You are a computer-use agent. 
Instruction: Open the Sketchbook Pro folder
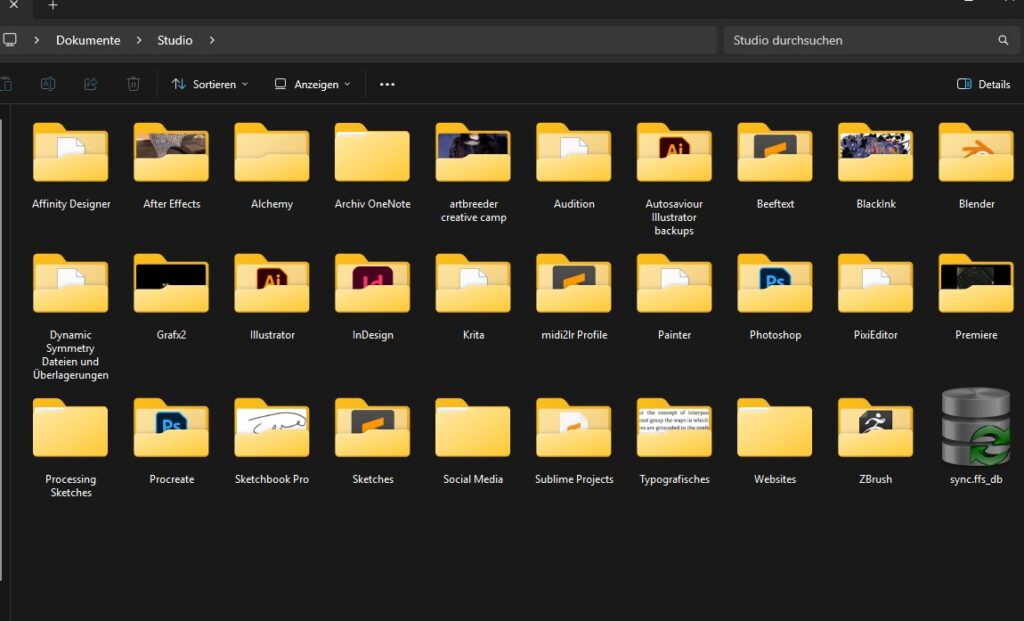pyautogui.click(x=272, y=428)
